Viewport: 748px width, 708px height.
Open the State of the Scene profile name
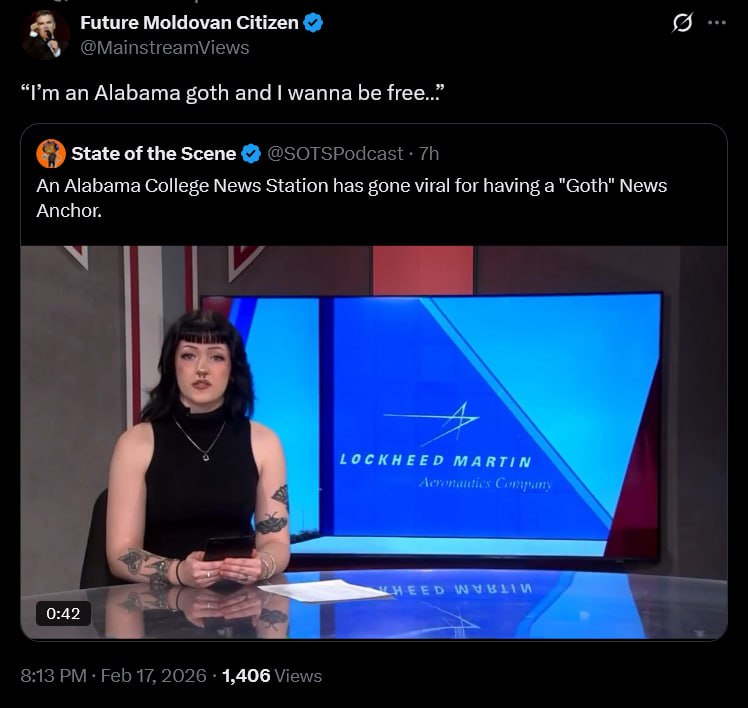point(154,154)
